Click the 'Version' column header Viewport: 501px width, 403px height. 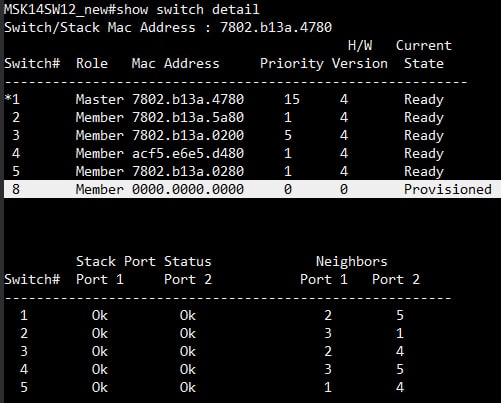tap(360, 63)
